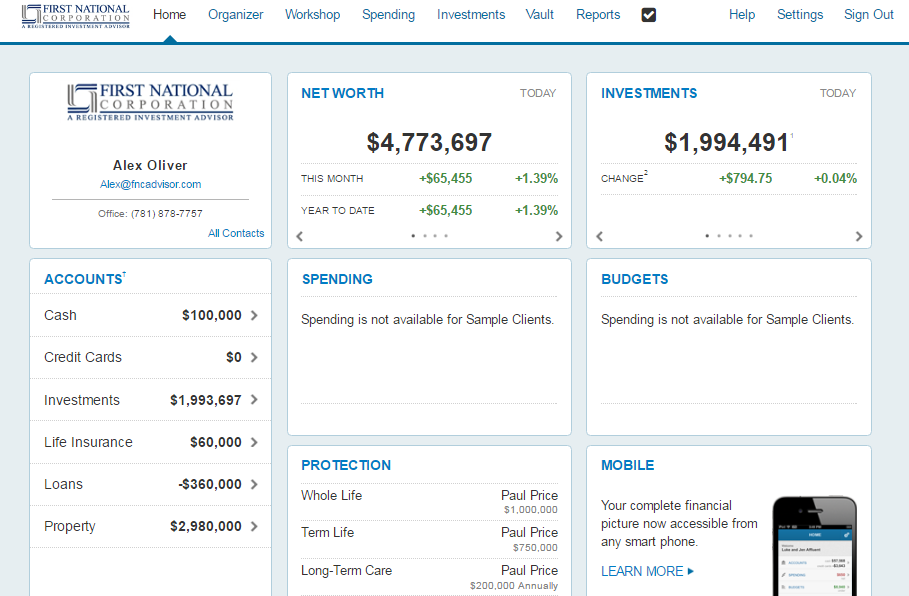Select last pagination dot in Net Worth card

[x=446, y=236]
